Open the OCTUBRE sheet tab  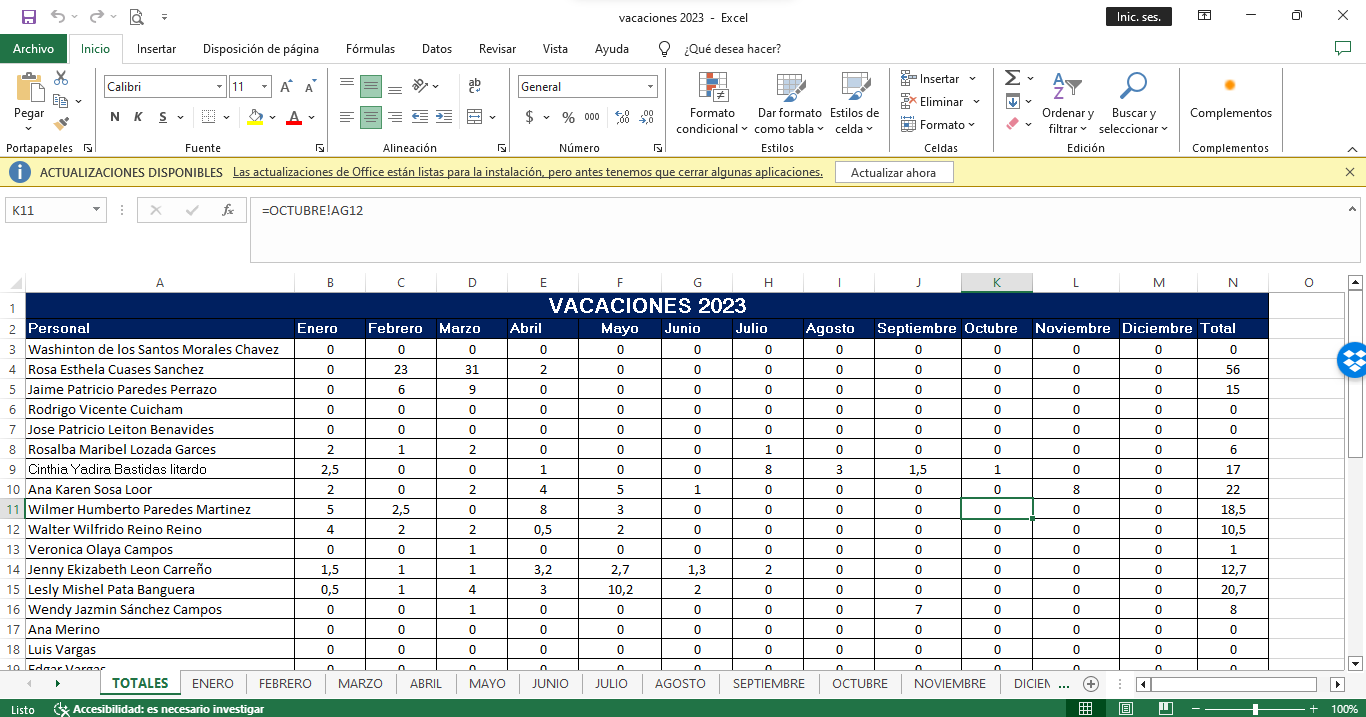[859, 684]
